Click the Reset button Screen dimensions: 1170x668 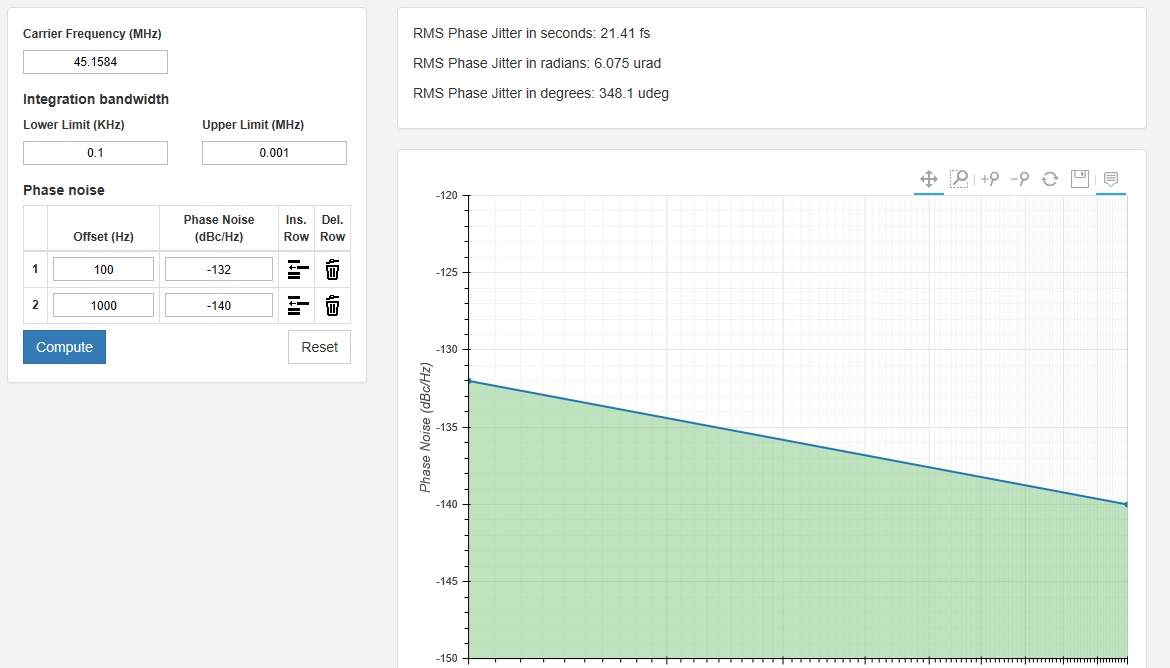coord(319,347)
